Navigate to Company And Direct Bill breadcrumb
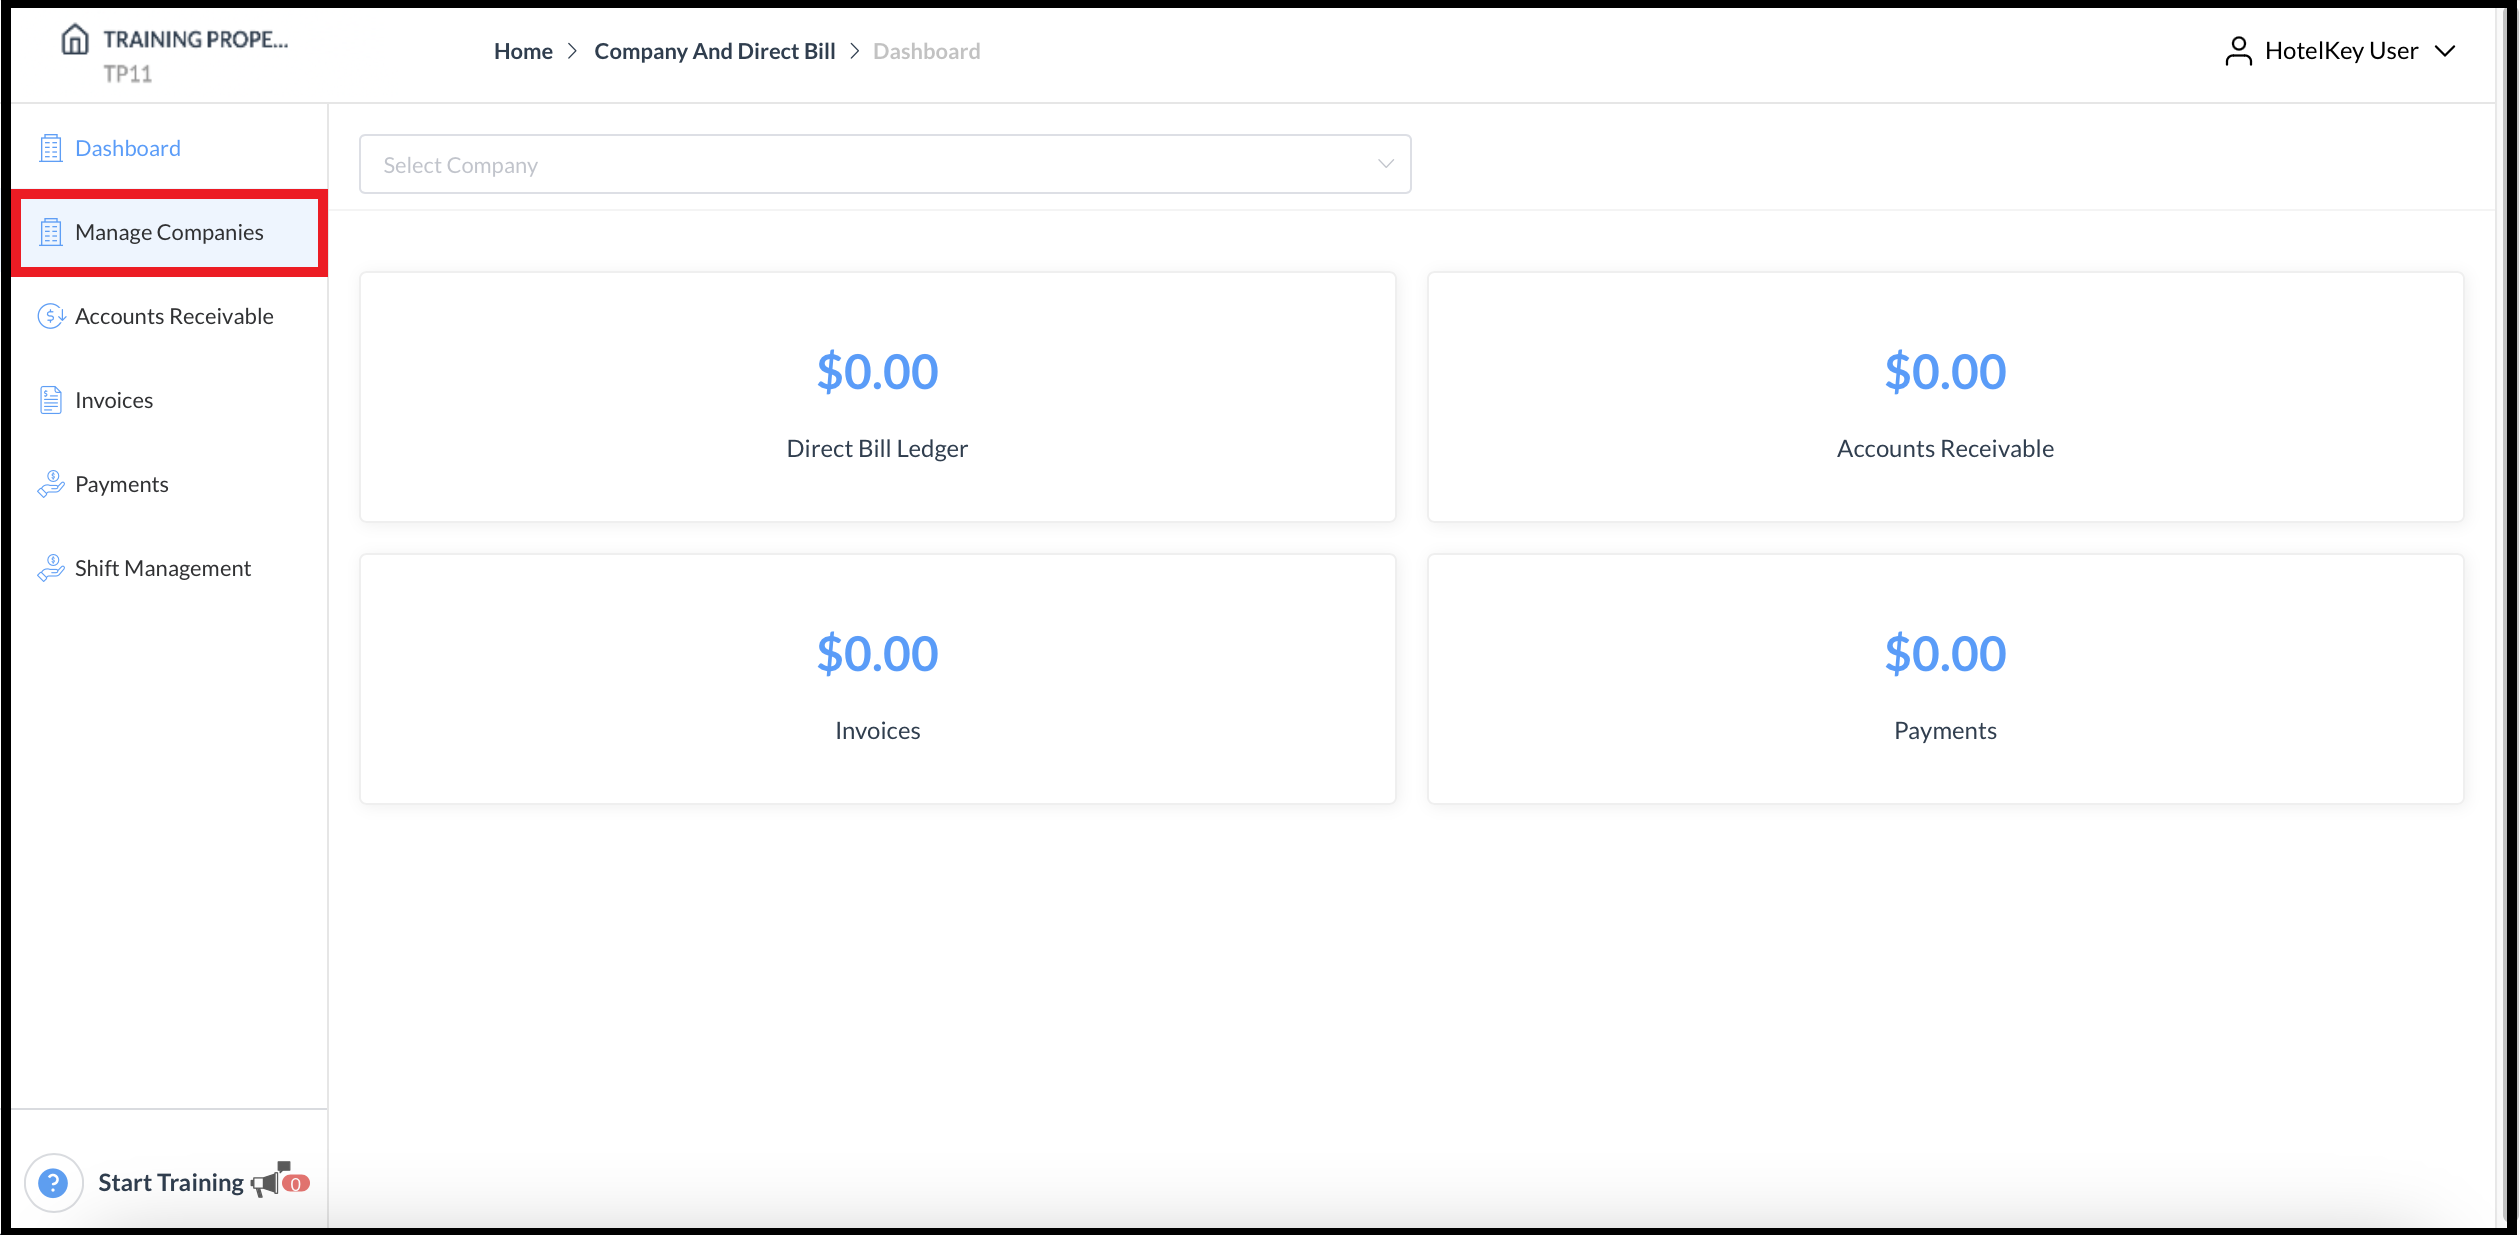The width and height of the screenshot is (2520, 1235). click(x=715, y=50)
